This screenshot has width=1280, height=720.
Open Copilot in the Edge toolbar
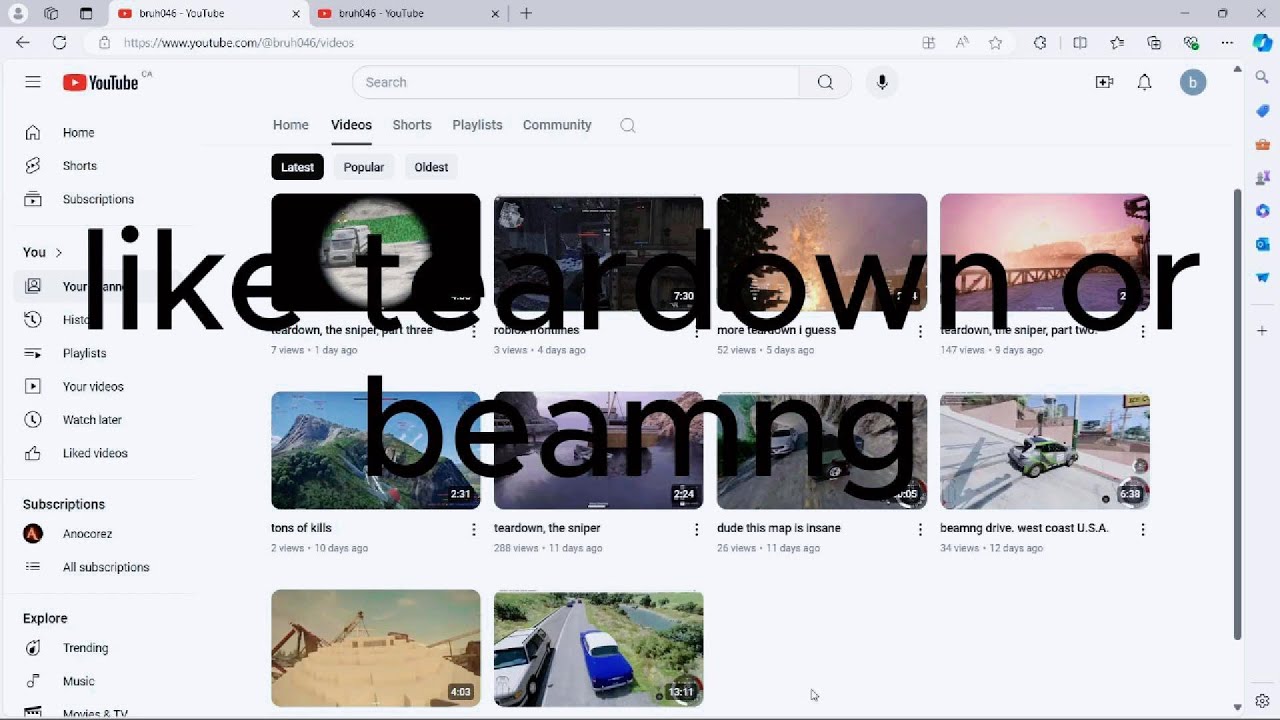pyautogui.click(x=1263, y=43)
